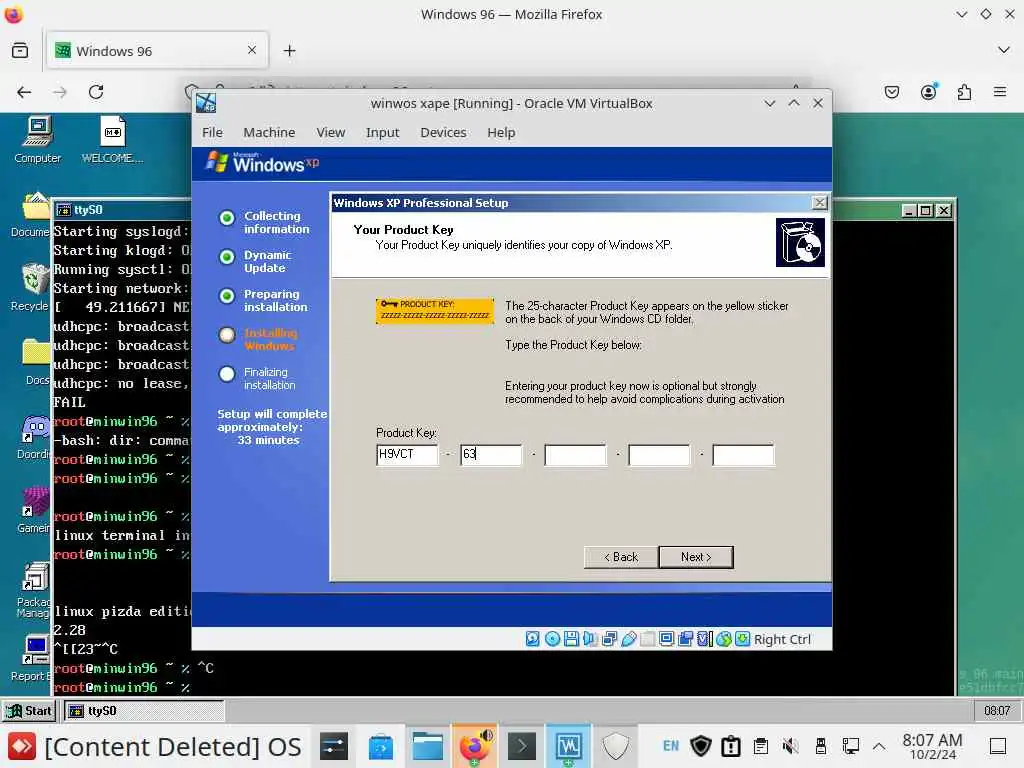
Task: Click the optical drive indicator in VirtualBox status bar
Action: click(x=552, y=639)
